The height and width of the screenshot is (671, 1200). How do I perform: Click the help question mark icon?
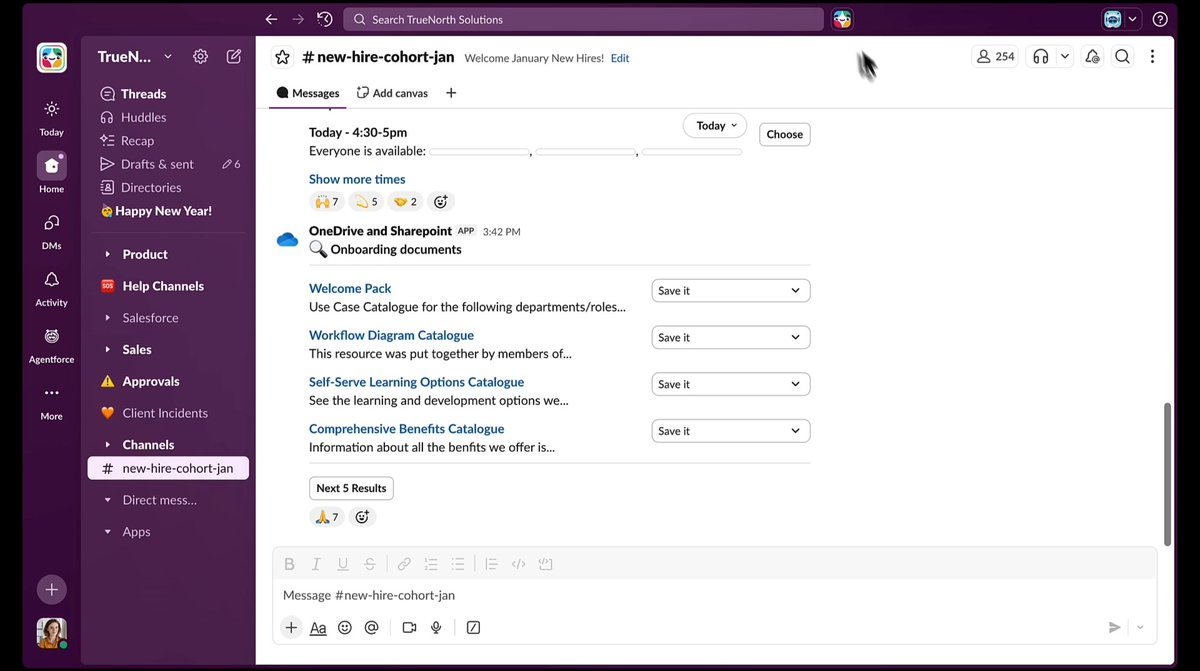[1160, 19]
